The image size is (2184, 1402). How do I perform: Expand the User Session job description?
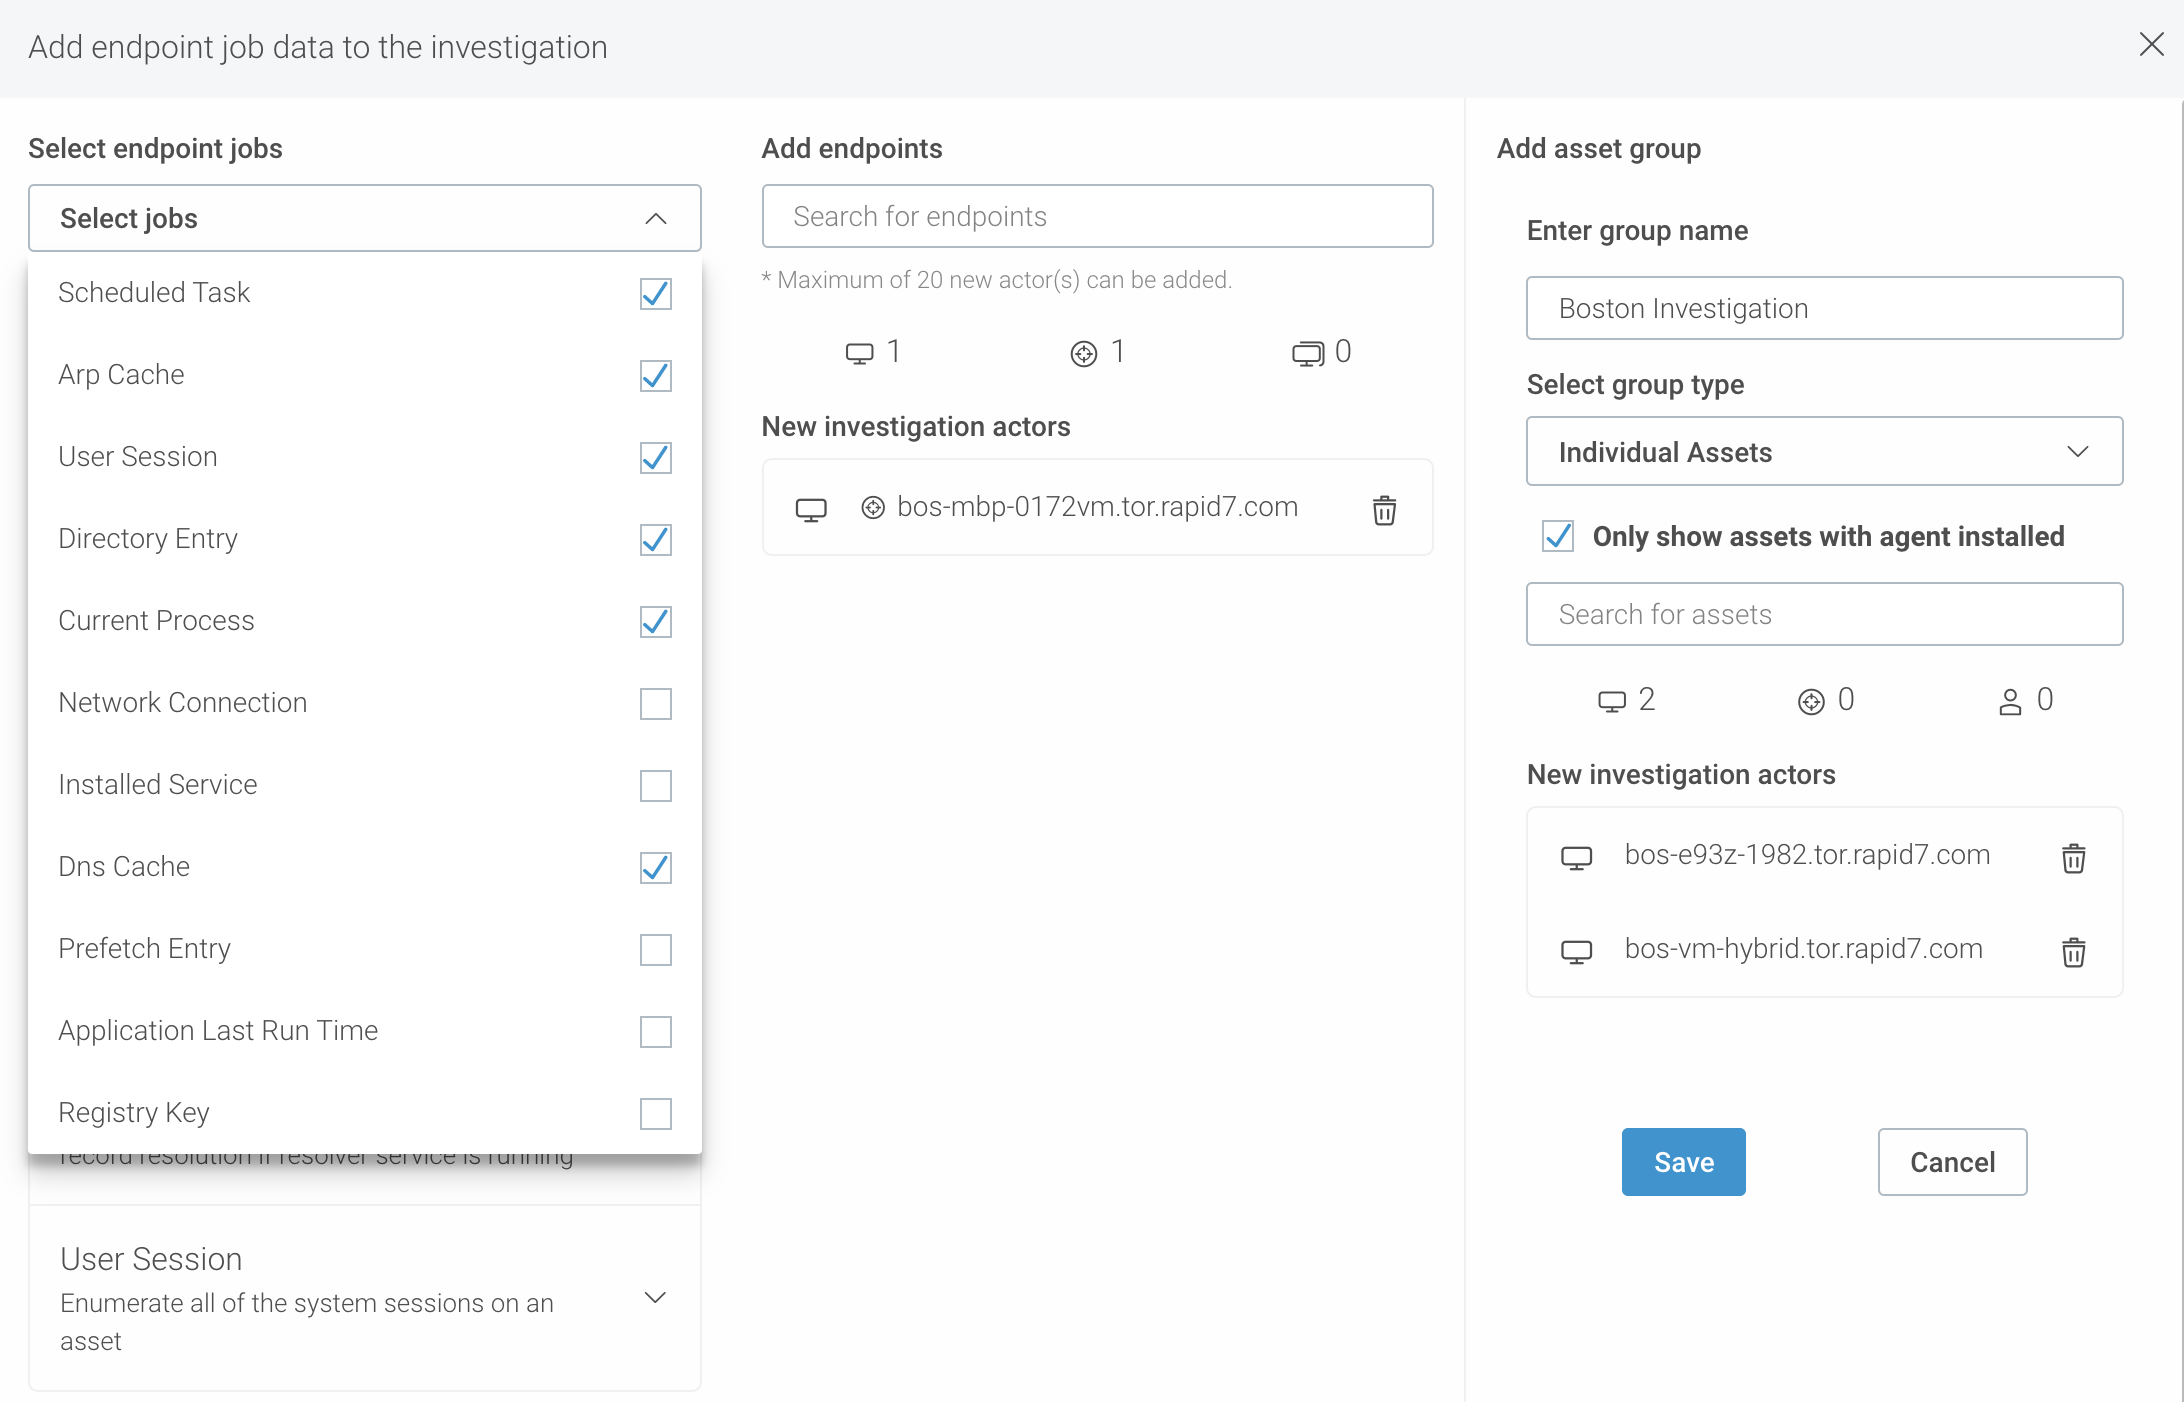(655, 1298)
